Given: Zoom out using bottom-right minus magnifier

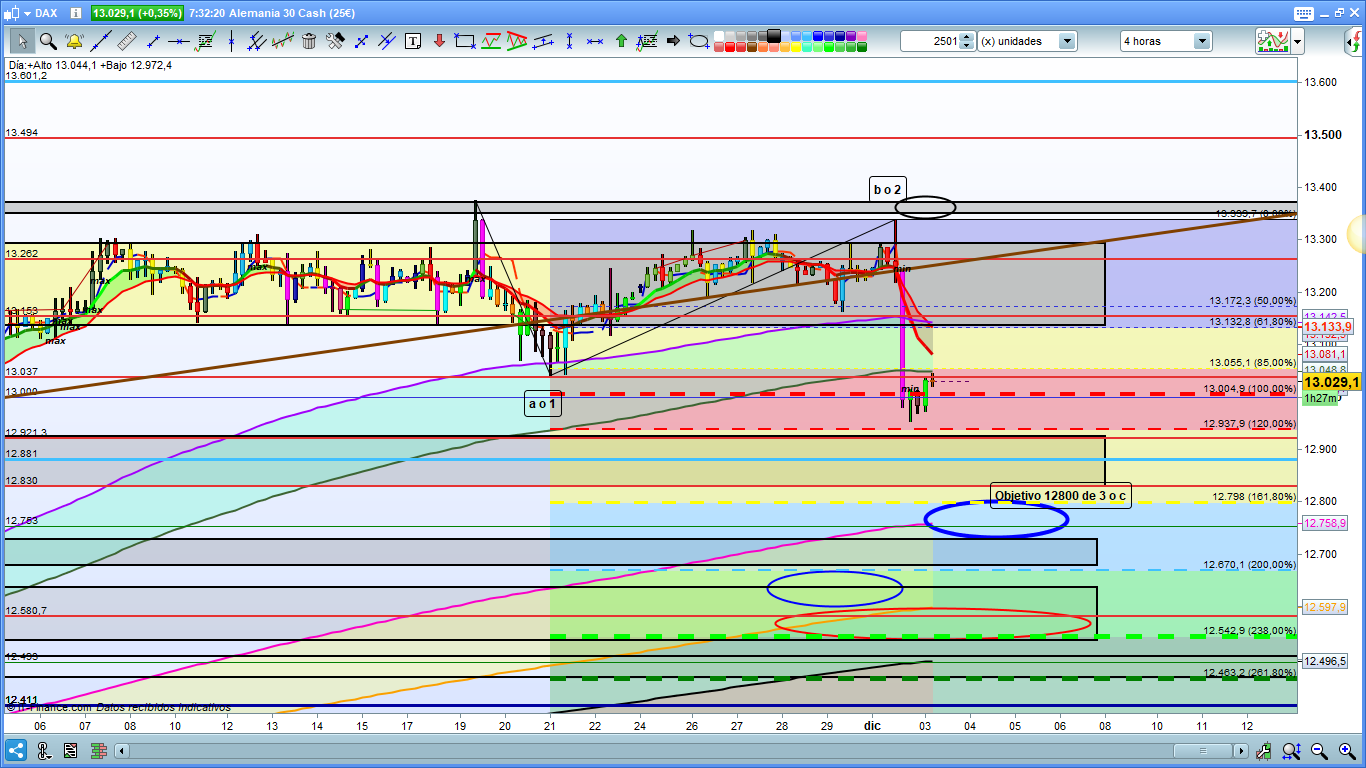Looking at the screenshot, I should coord(1319,750).
